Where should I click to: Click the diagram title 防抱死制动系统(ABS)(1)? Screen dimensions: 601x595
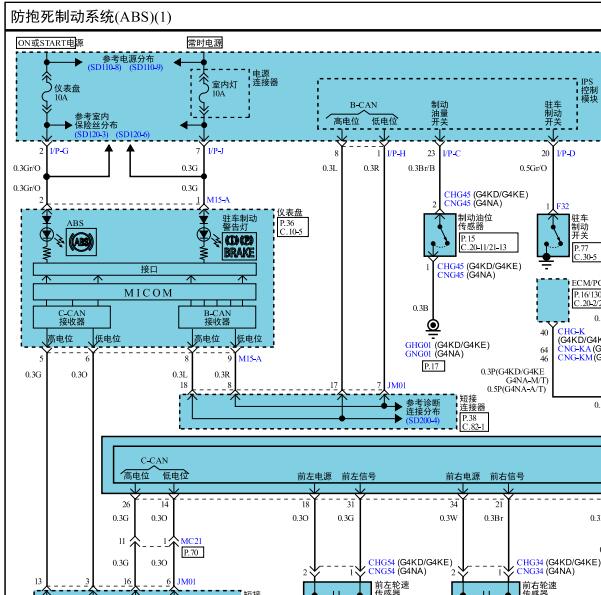[x=91, y=17]
